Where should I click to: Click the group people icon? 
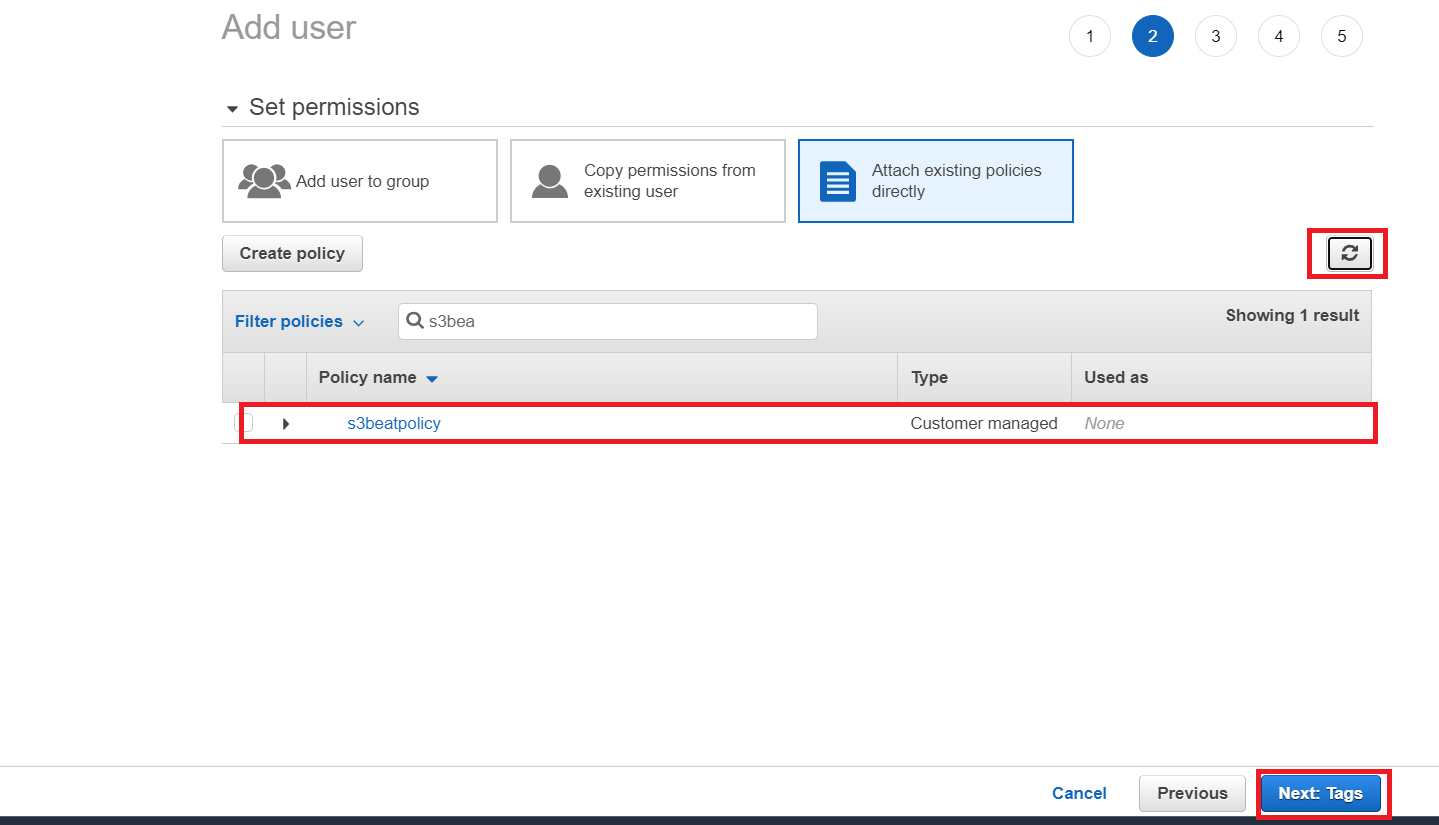264,181
